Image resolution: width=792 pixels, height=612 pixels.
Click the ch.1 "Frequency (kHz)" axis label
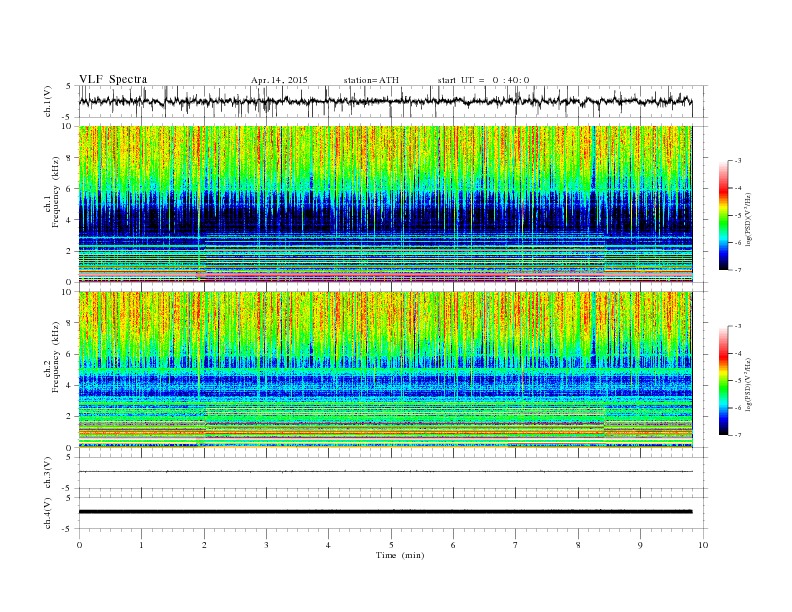pos(56,192)
